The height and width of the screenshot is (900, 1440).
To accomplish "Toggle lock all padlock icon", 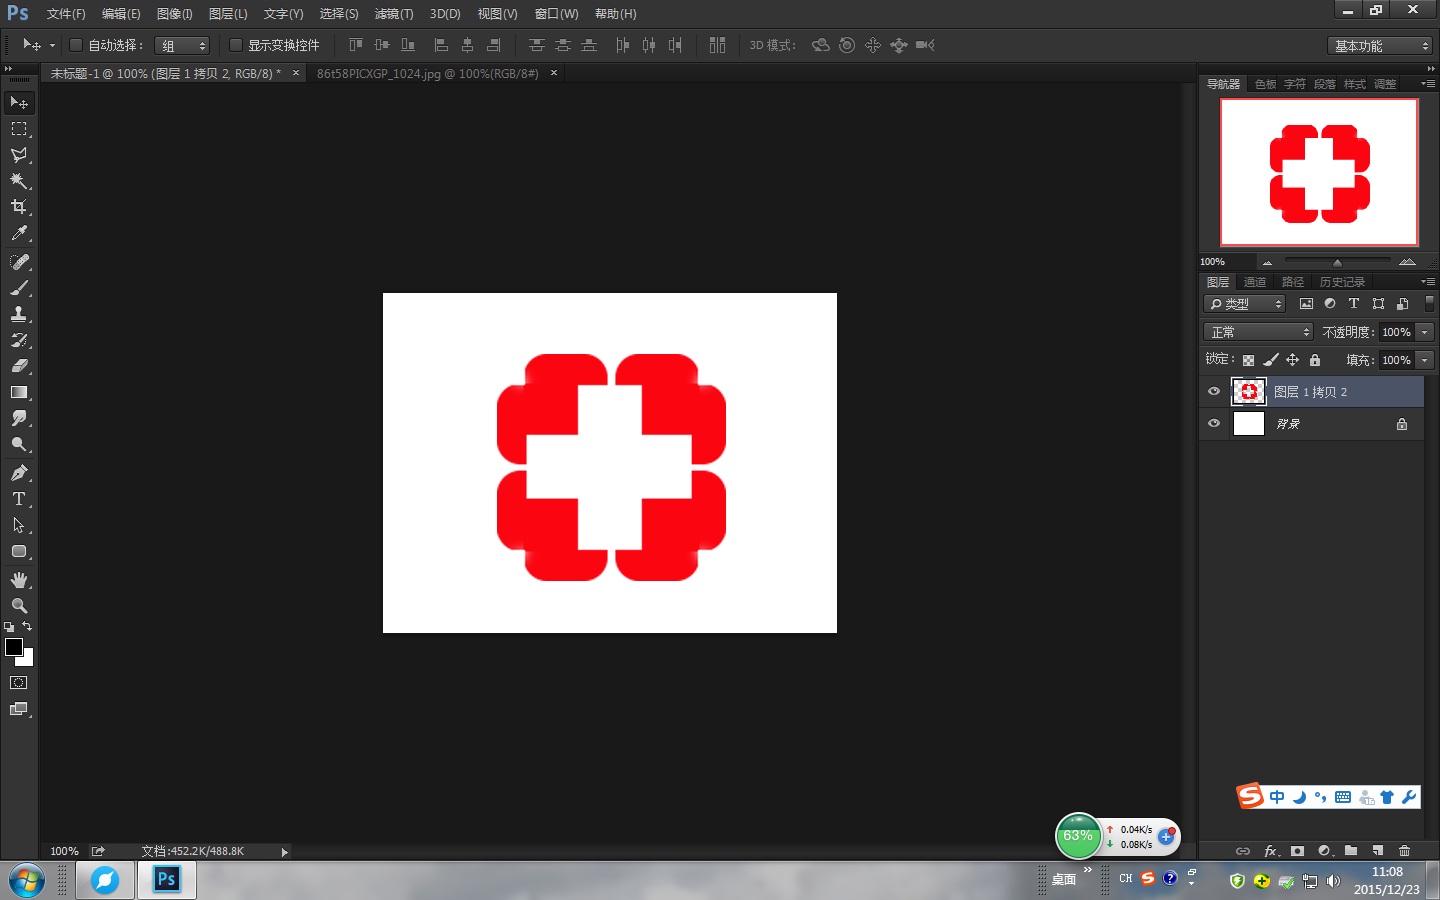I will click(1315, 360).
